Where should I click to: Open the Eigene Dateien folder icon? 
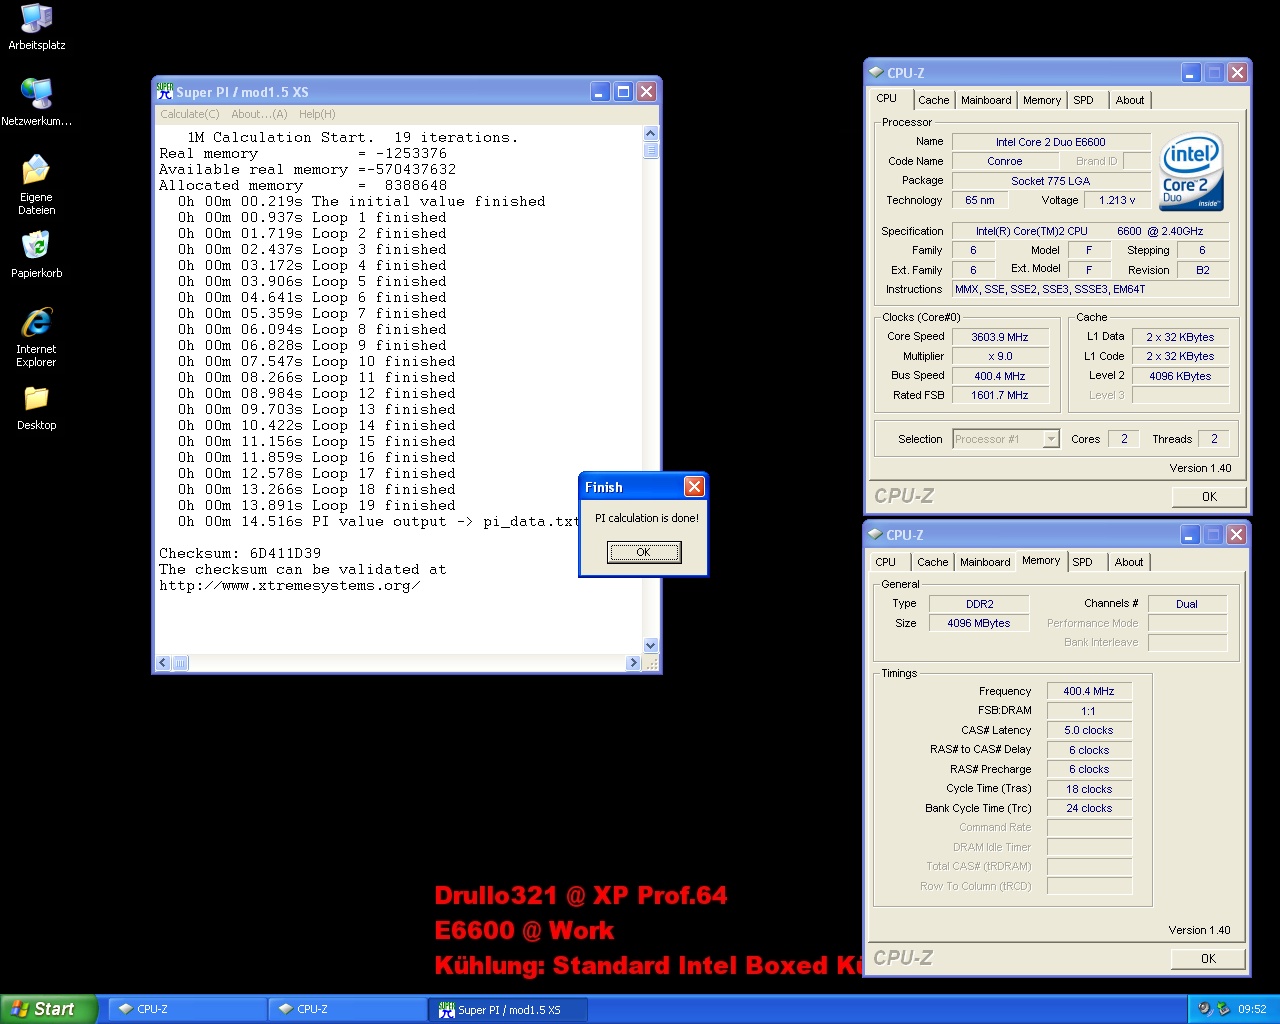pyautogui.click(x=37, y=185)
